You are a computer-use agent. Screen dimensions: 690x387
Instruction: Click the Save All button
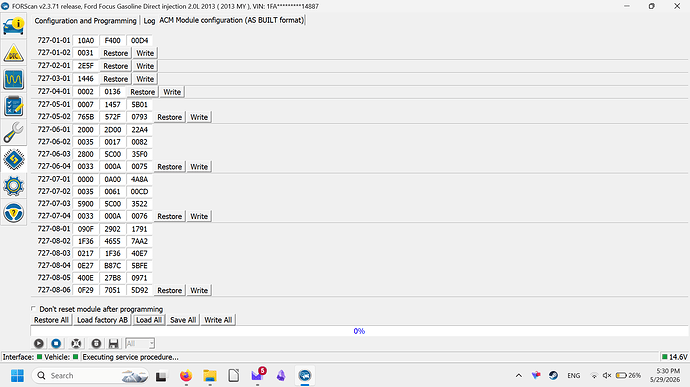click(x=183, y=320)
